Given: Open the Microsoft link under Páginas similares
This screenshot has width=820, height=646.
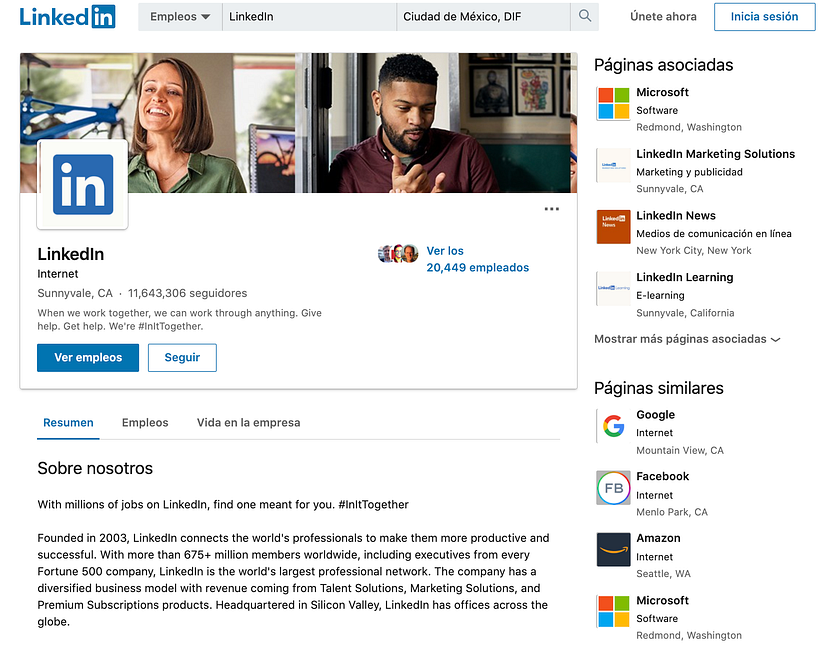Looking at the screenshot, I should [662, 600].
